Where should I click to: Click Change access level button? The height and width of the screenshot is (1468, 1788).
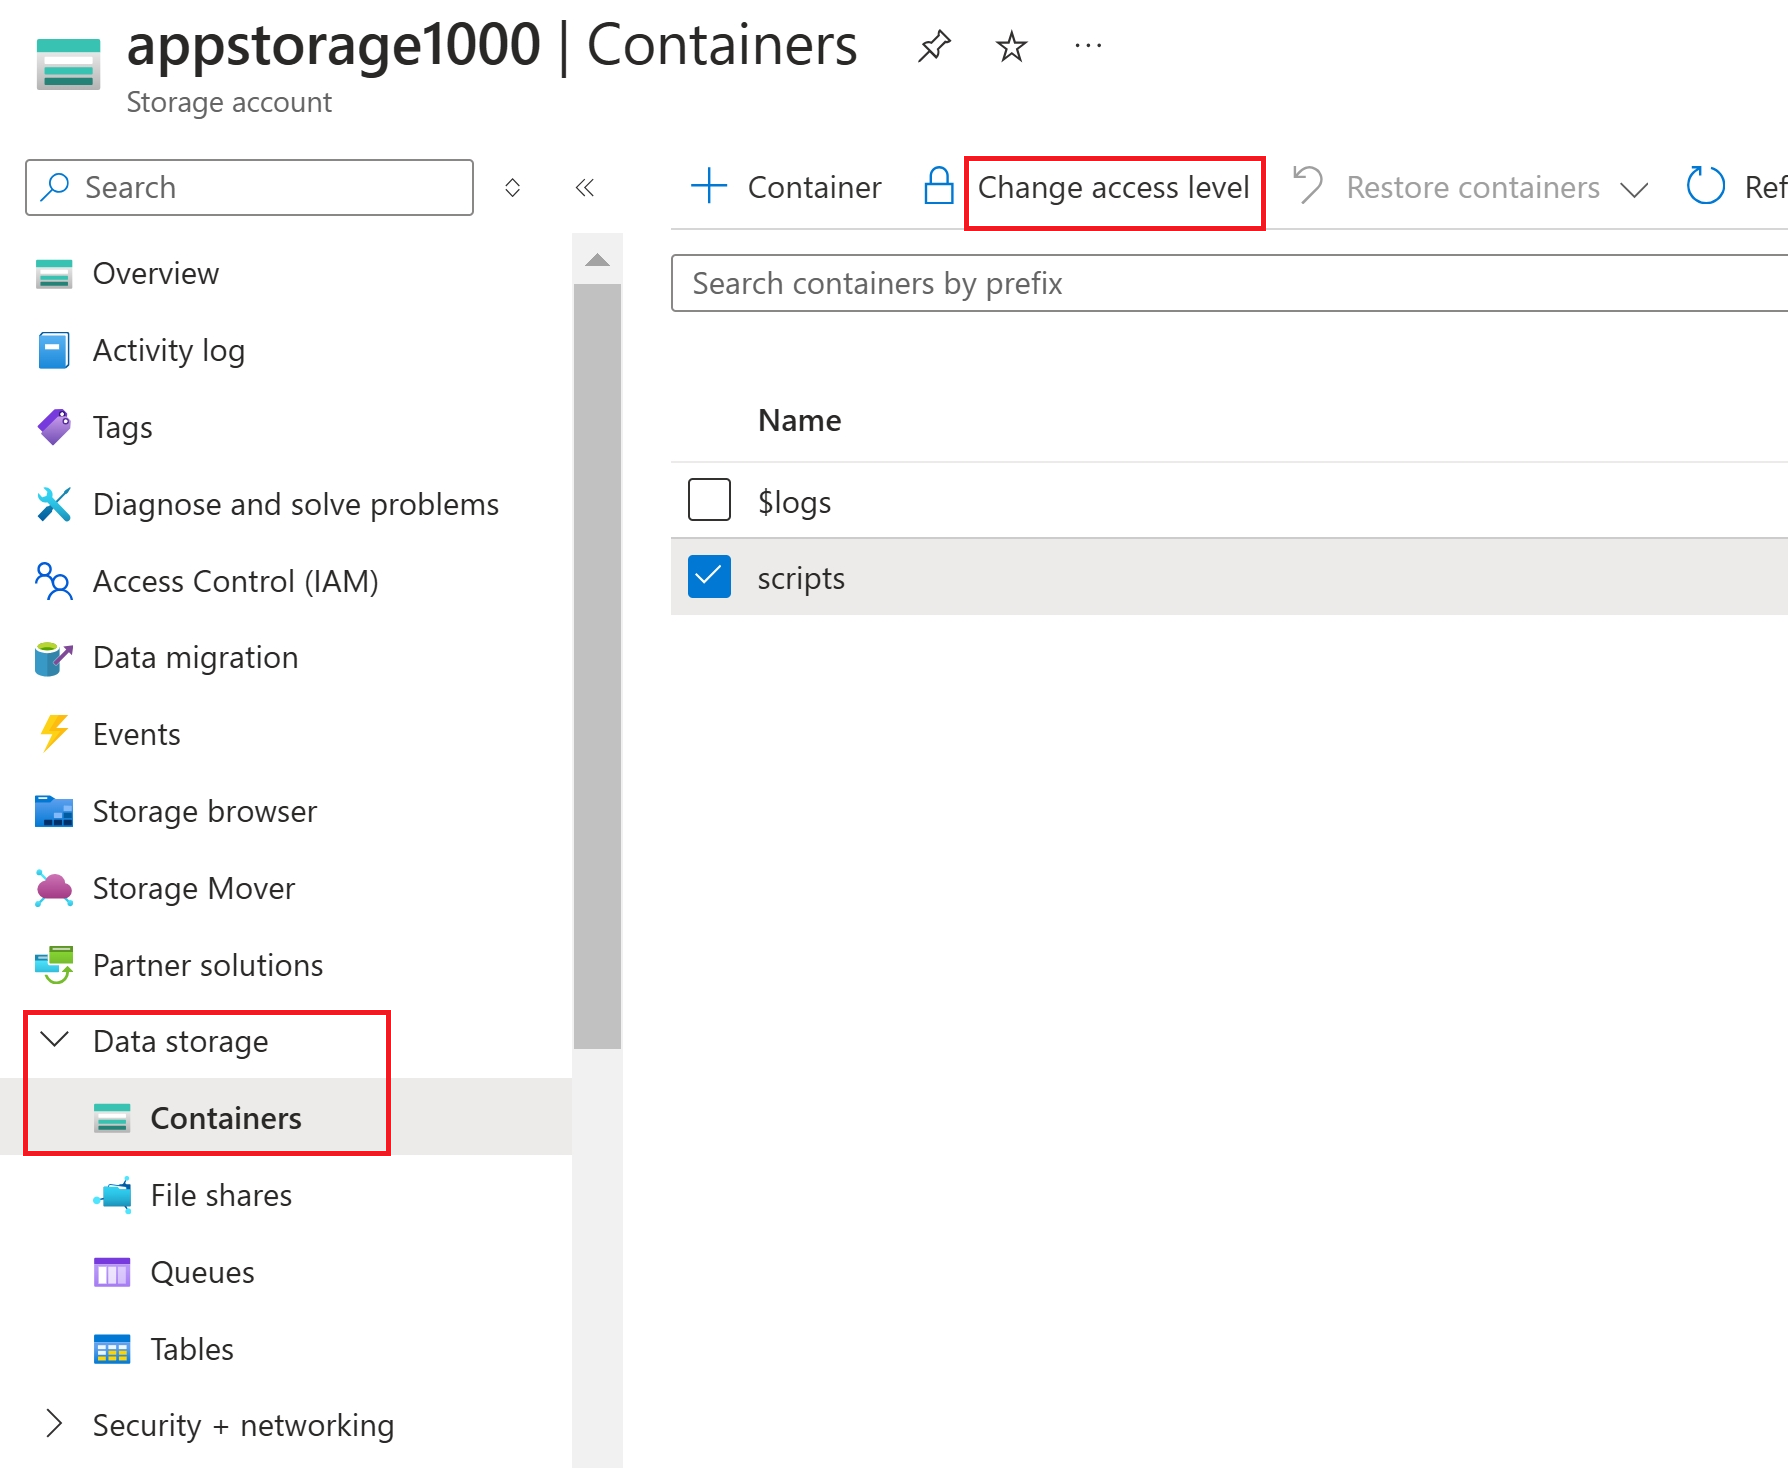tap(1114, 187)
